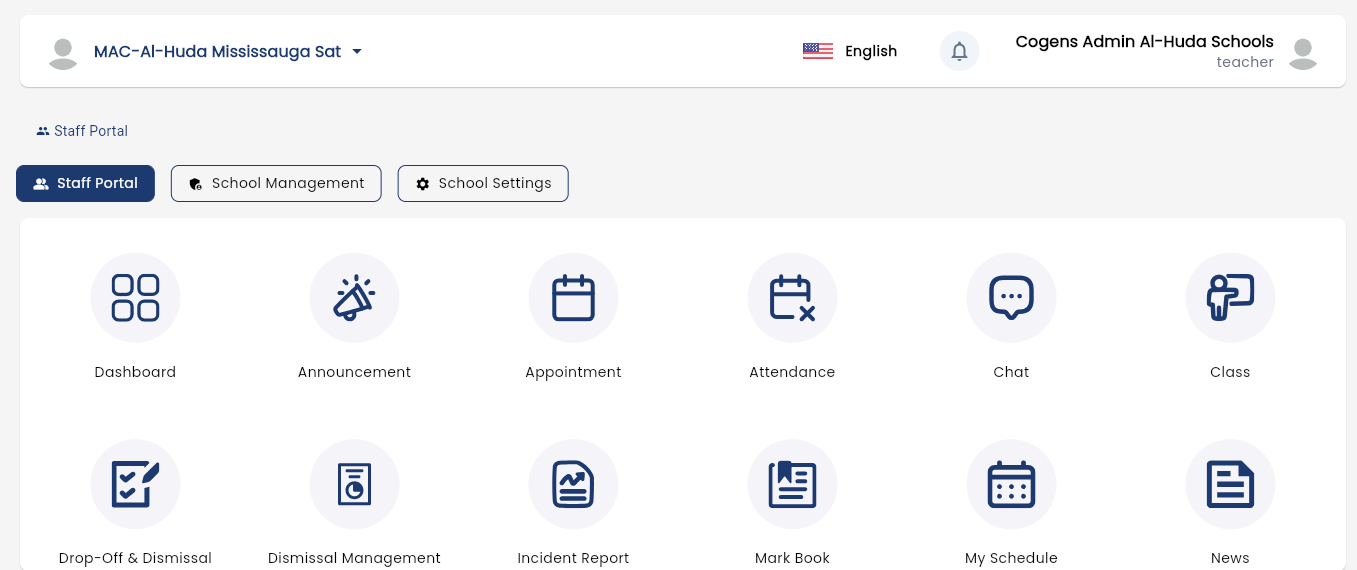The image size is (1357, 570).
Task: Click the user avatar next to teacher
Action: click(x=1302, y=53)
